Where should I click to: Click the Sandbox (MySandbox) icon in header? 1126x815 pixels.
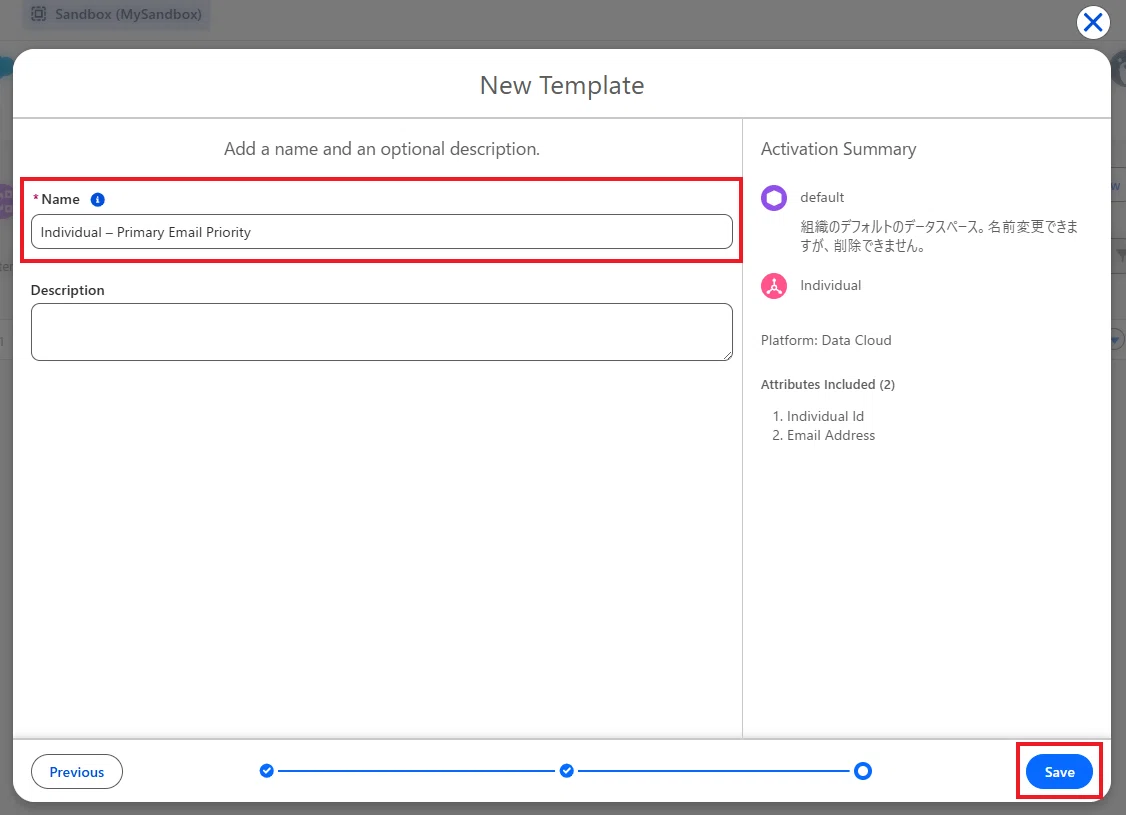tap(39, 14)
